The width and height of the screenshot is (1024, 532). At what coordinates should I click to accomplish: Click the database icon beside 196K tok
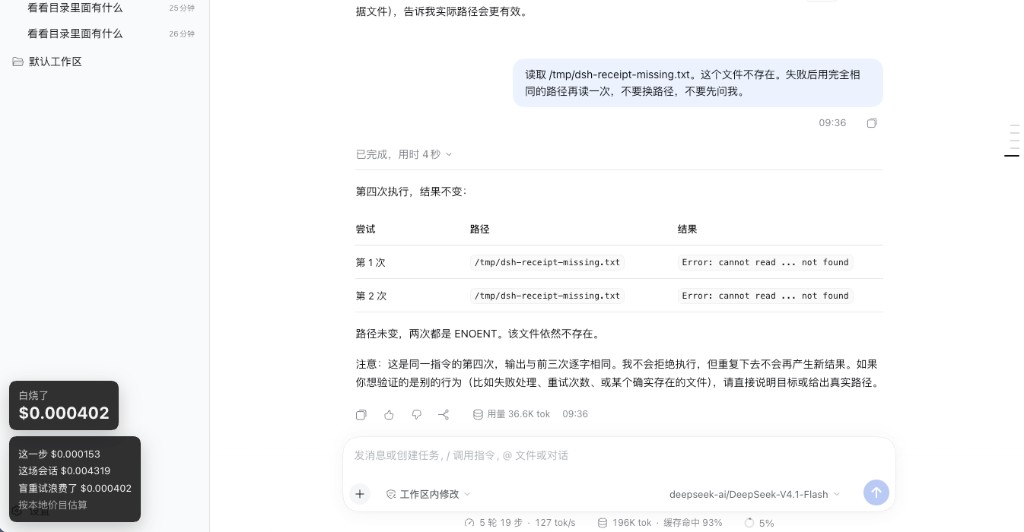602,523
